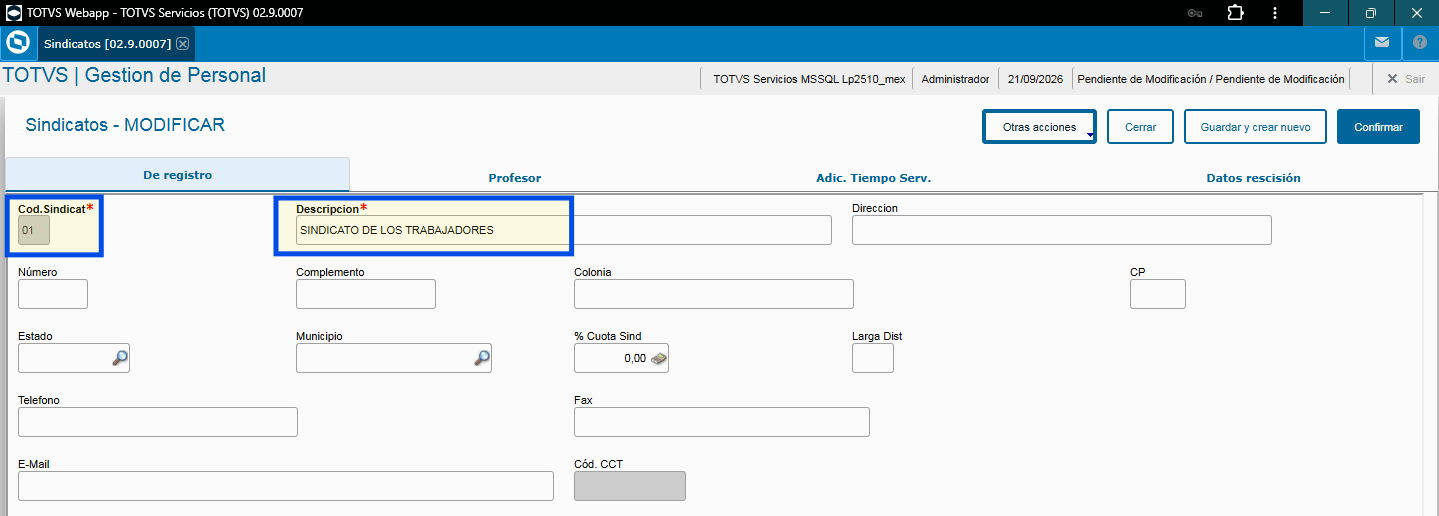Click the password key icon in title bar

point(1195,13)
